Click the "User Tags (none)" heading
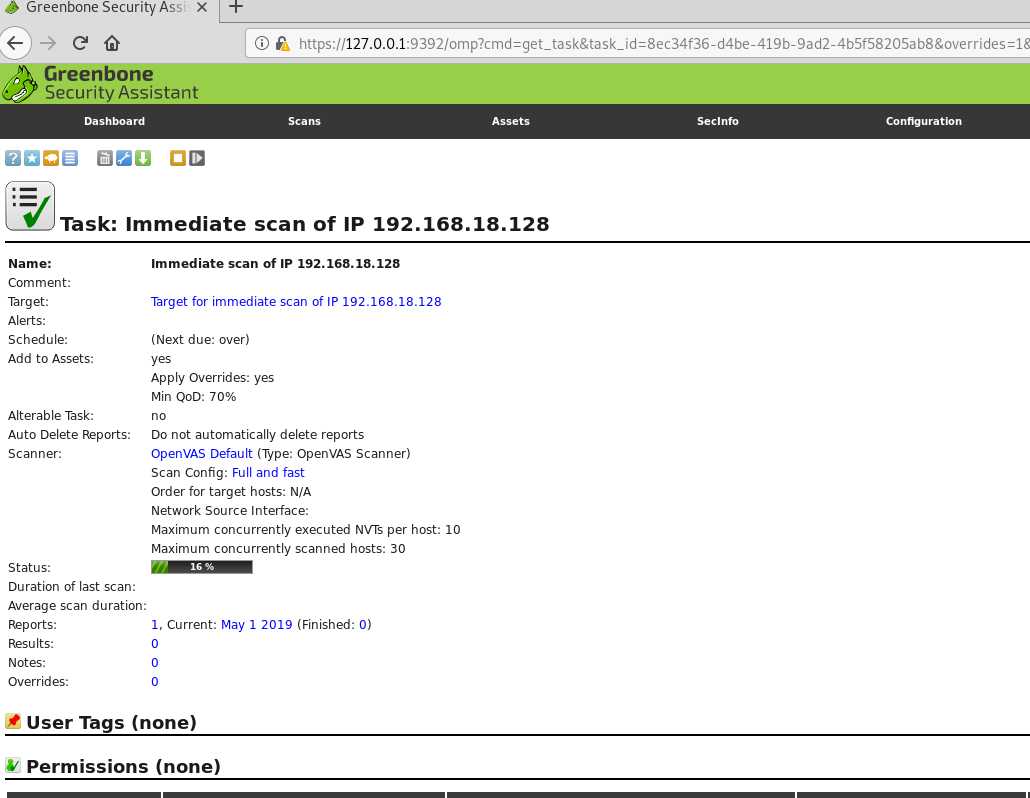Viewport: 1030px width, 798px height. point(112,722)
